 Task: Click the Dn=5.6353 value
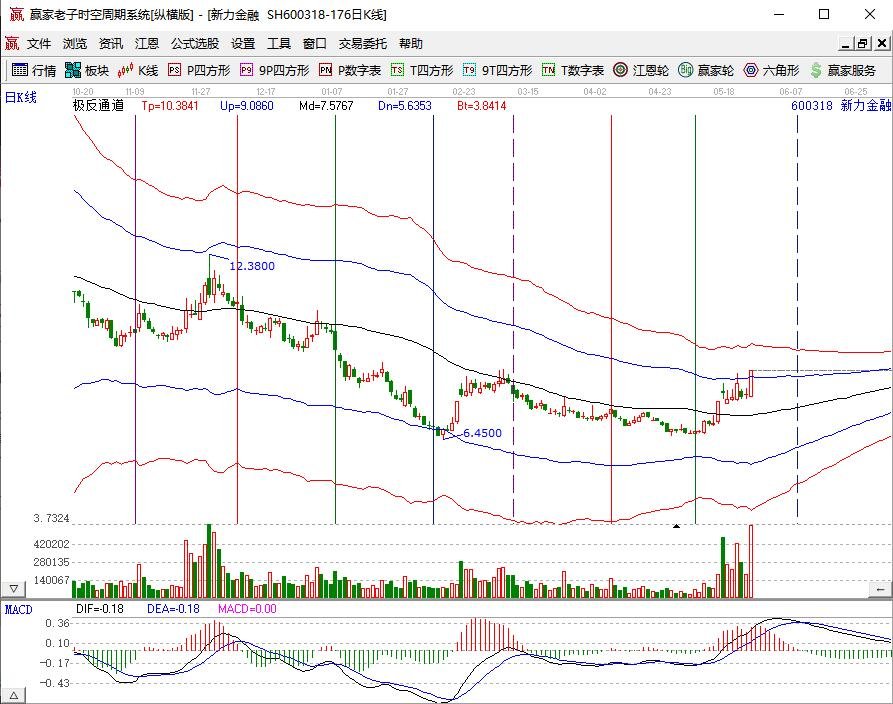point(404,105)
